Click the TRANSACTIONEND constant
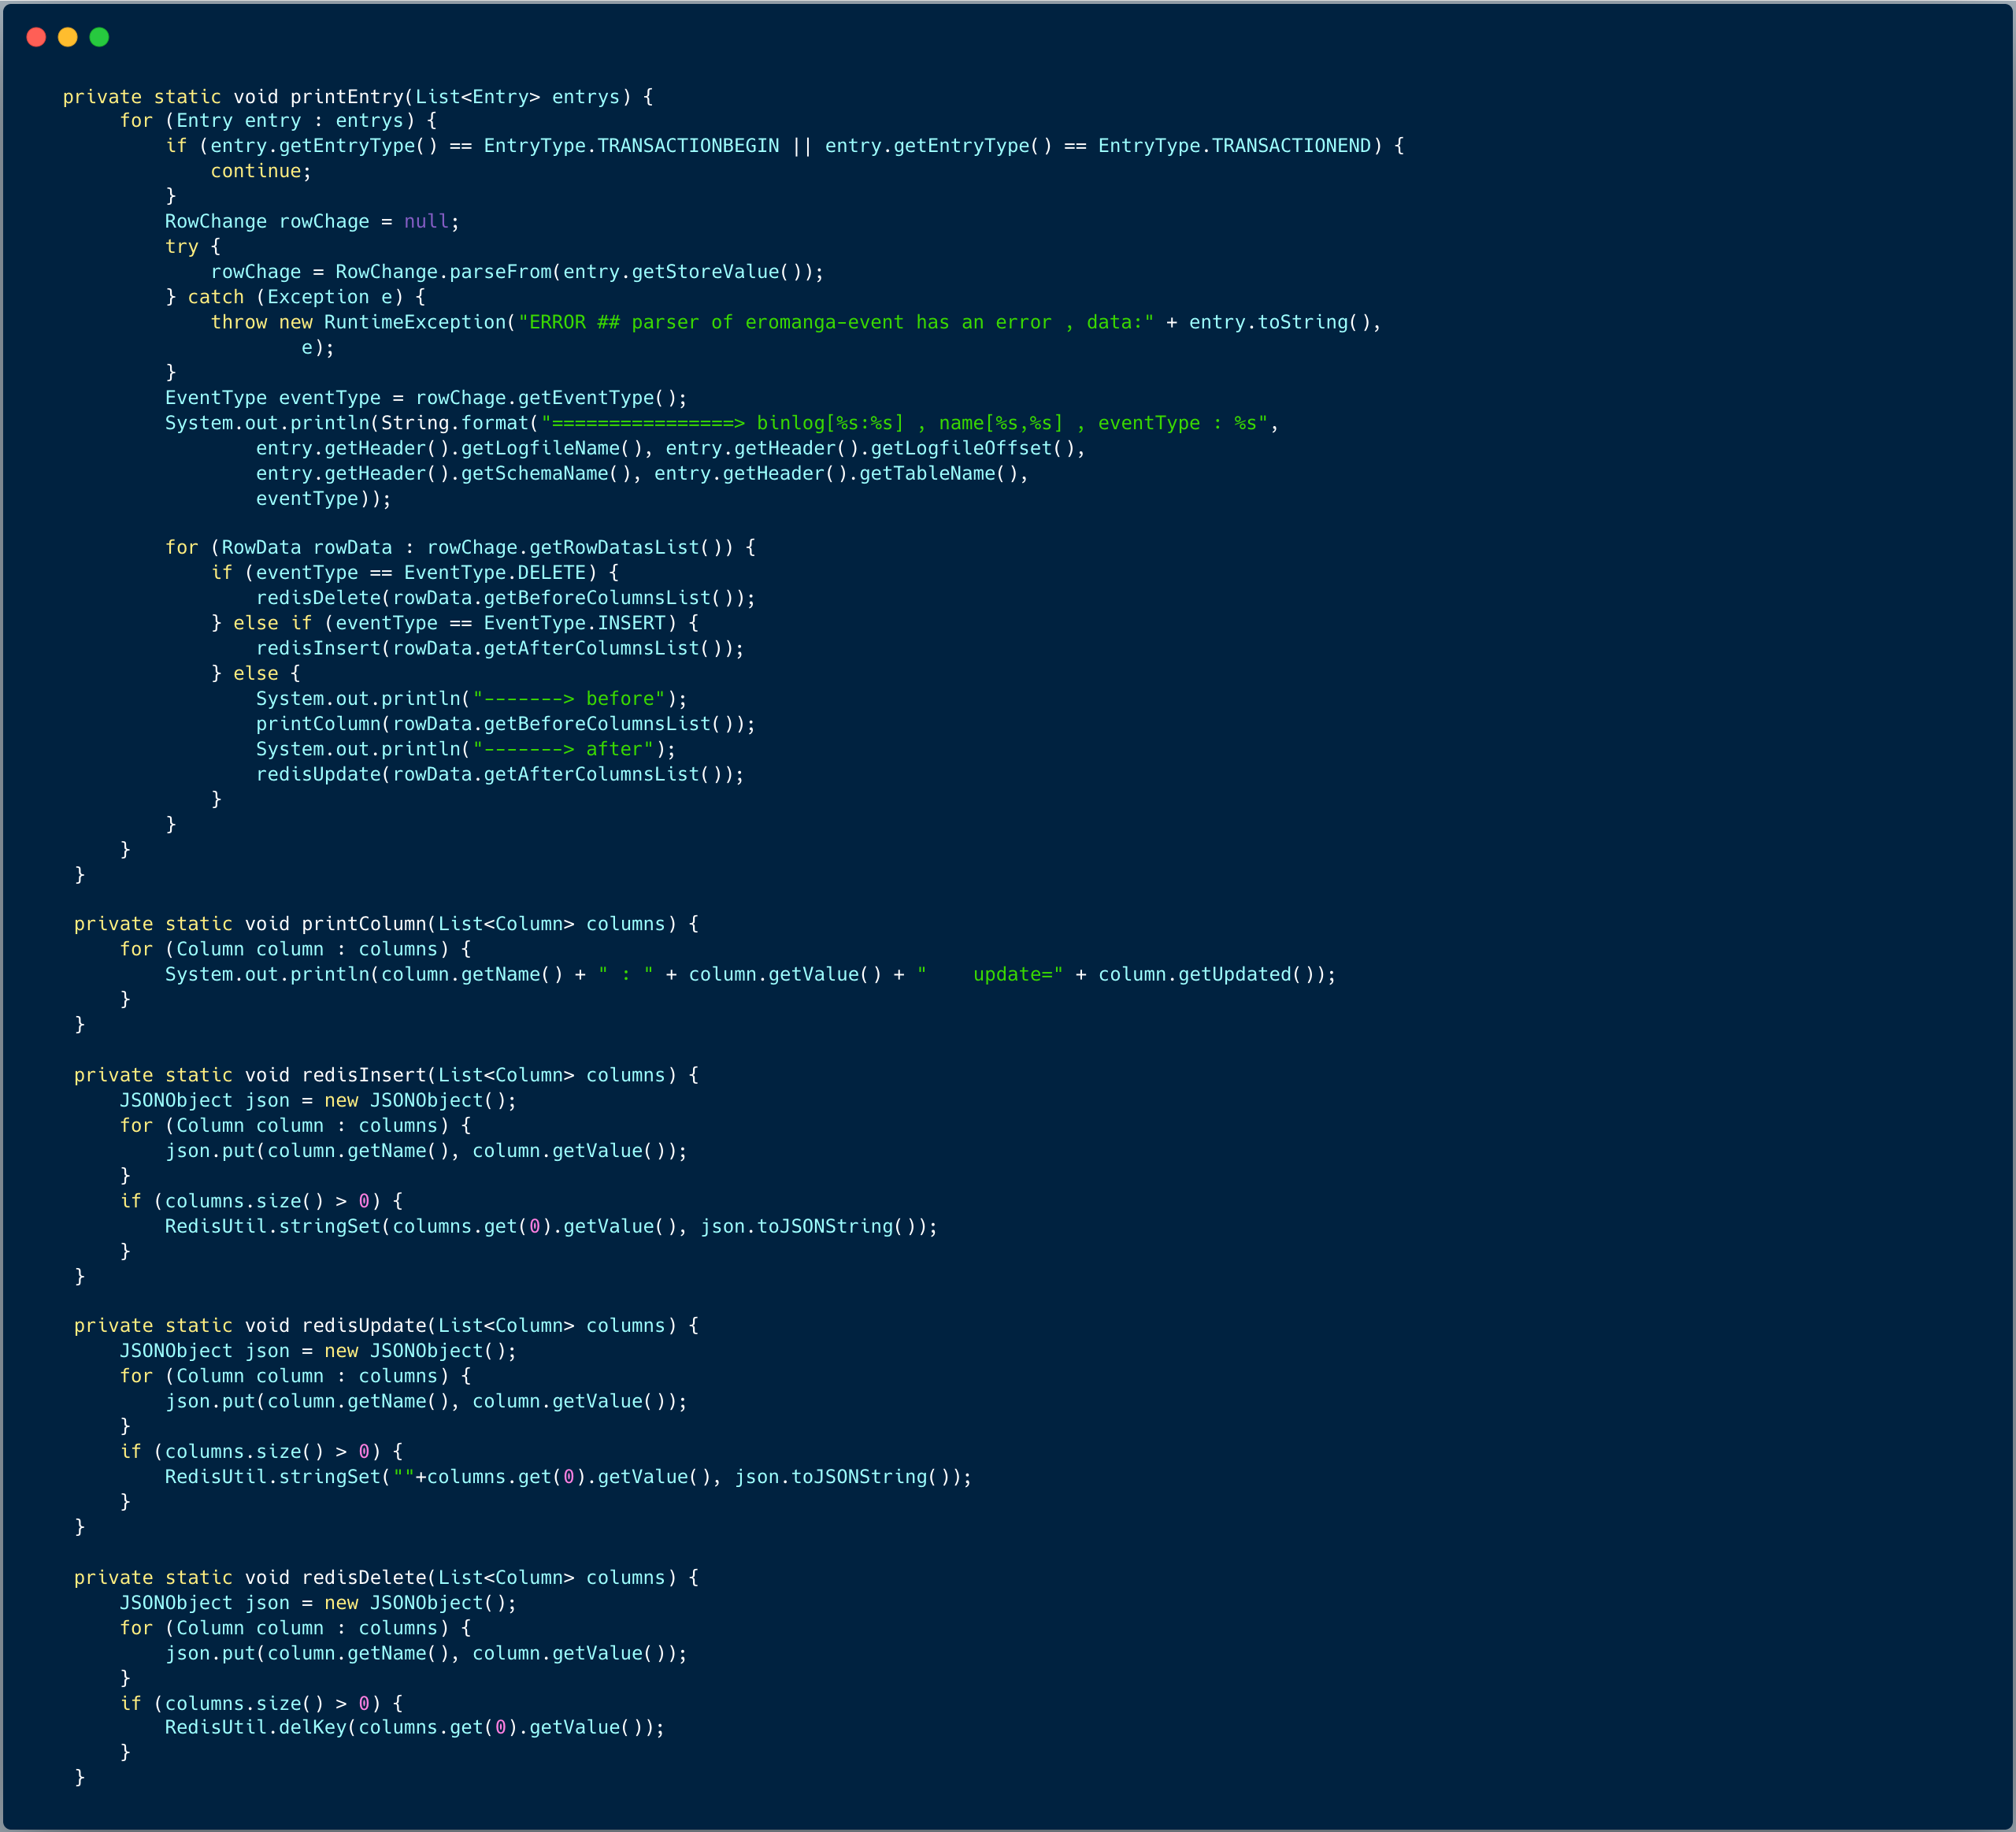This screenshot has width=2016, height=1832. pos(1291,146)
